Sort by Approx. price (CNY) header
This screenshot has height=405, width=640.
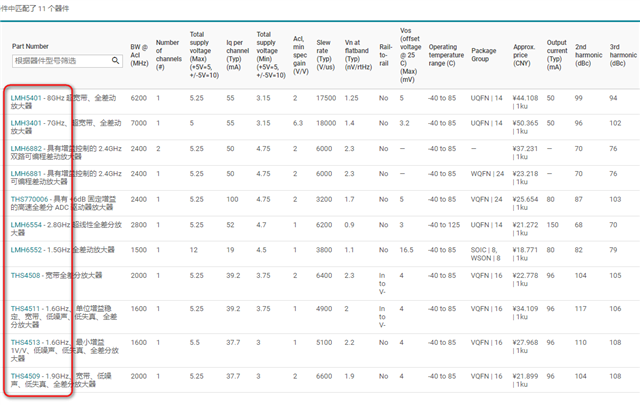[x=524, y=55]
